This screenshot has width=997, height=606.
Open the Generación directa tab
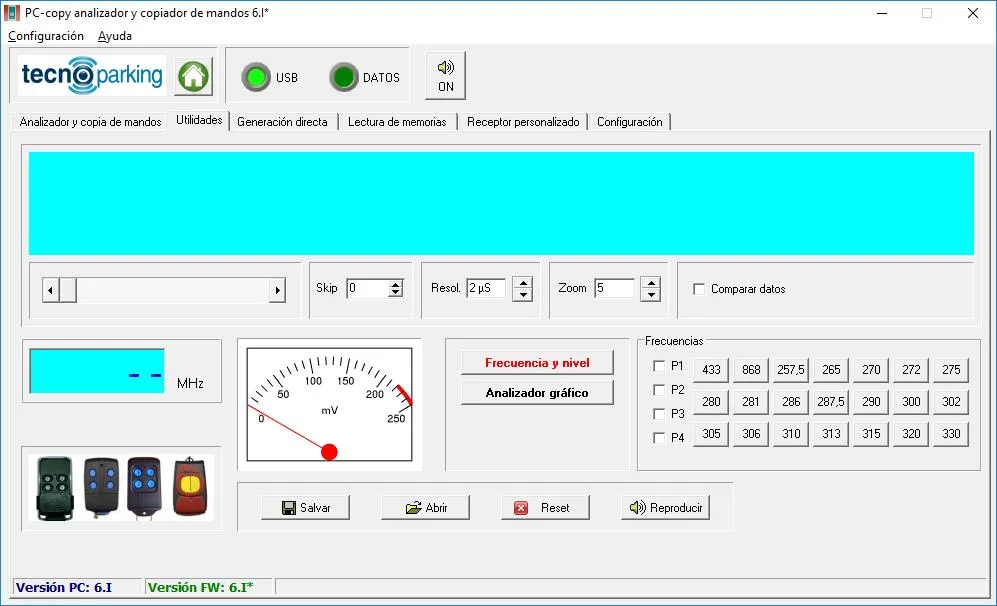[x=282, y=121]
